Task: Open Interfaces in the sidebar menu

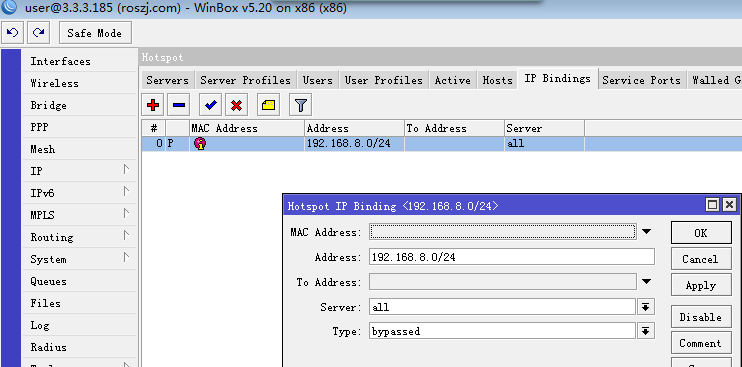Action: (x=80, y=61)
